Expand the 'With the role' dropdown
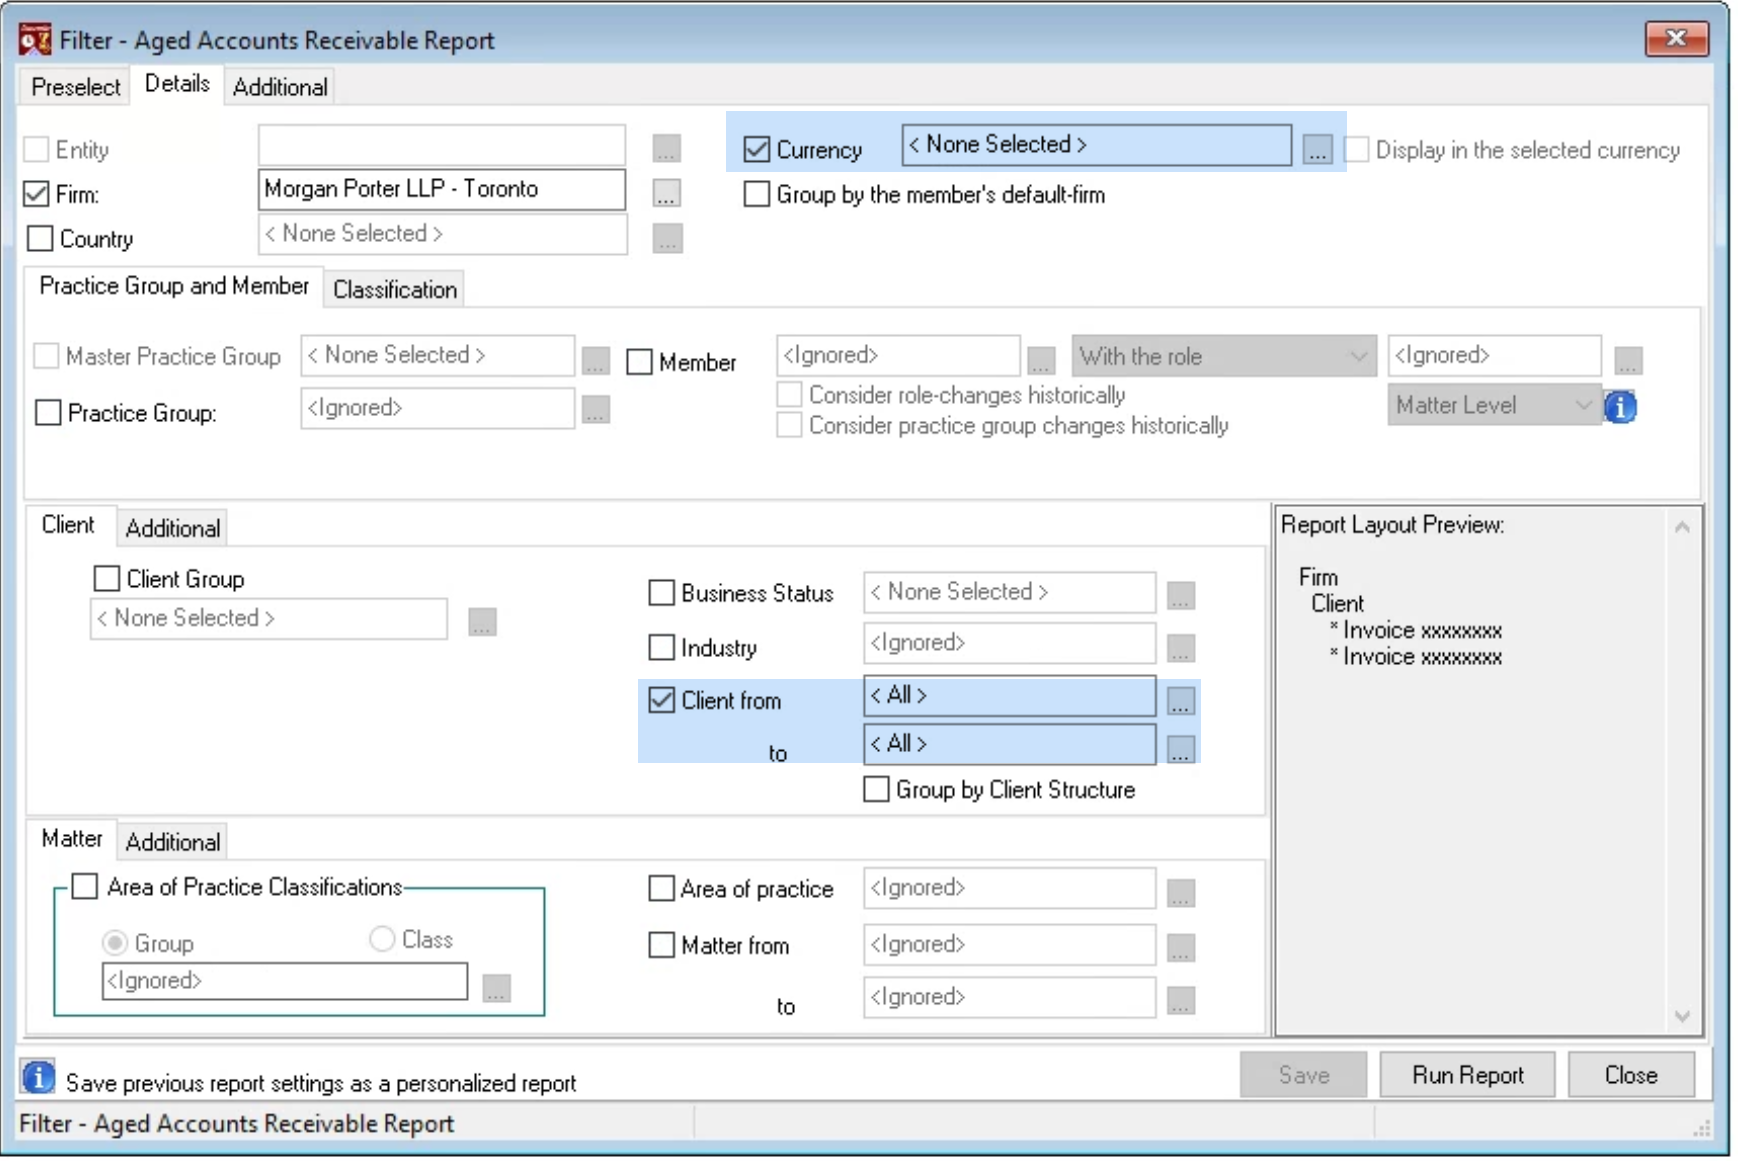 (1223, 356)
